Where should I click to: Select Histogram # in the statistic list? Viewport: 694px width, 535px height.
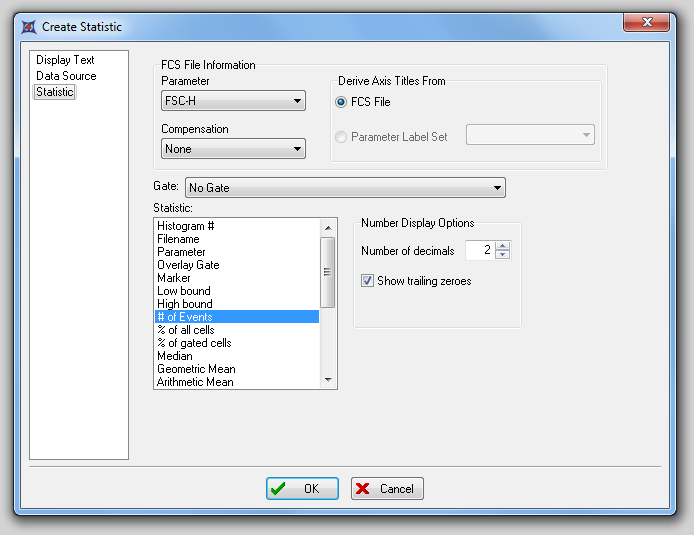click(237, 226)
